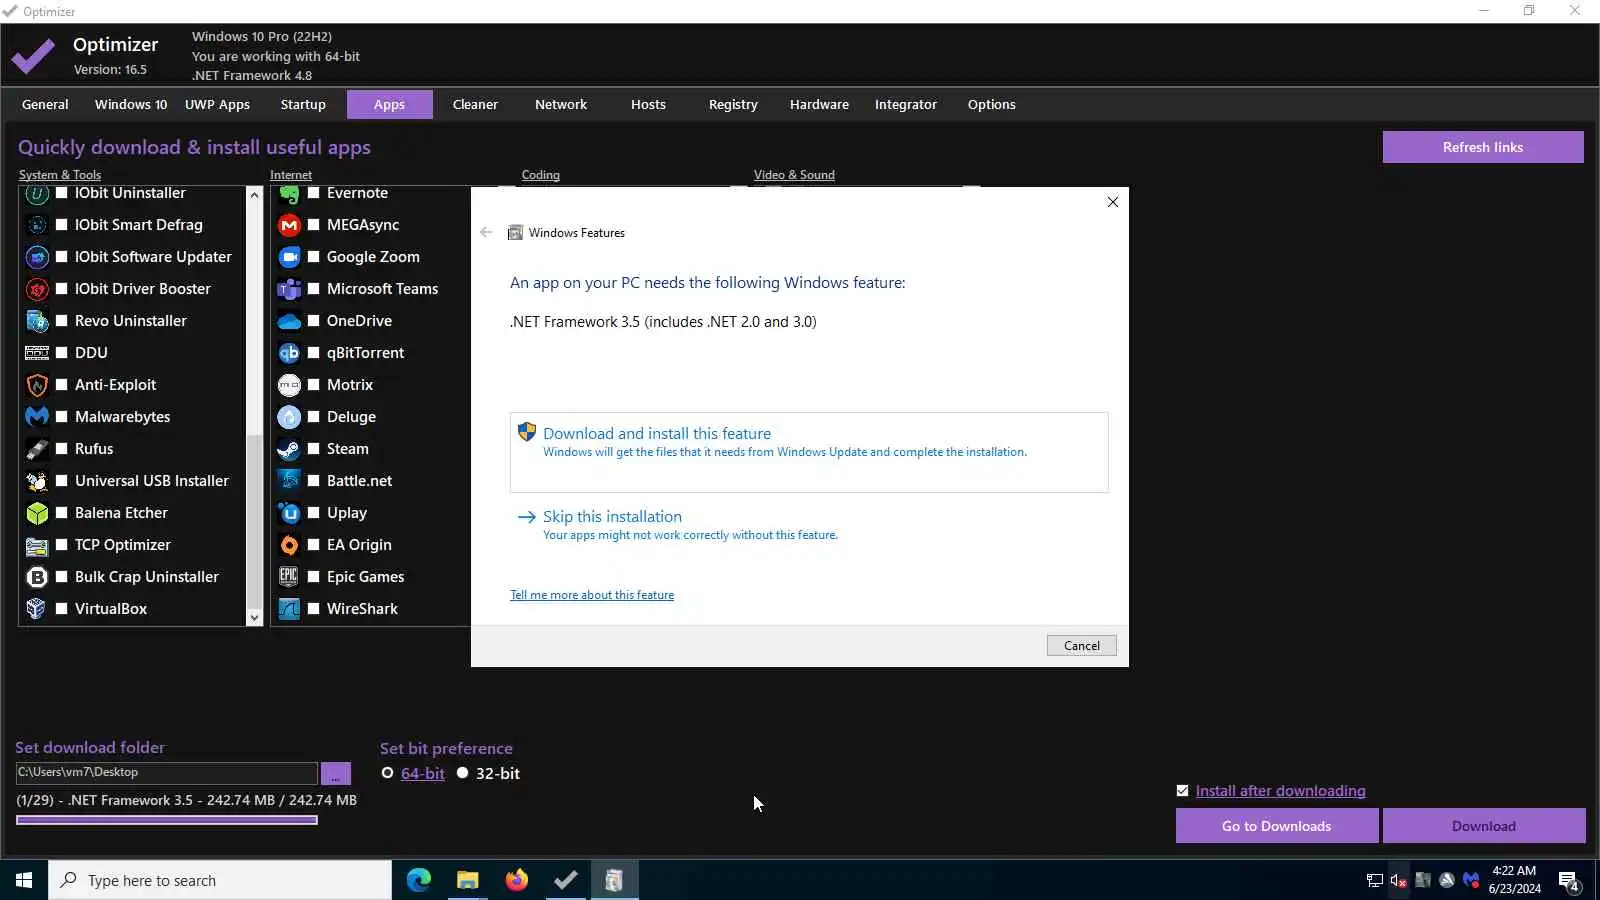The height and width of the screenshot is (900, 1600).
Task: Open the Go to Downloads button
Action: (x=1277, y=826)
